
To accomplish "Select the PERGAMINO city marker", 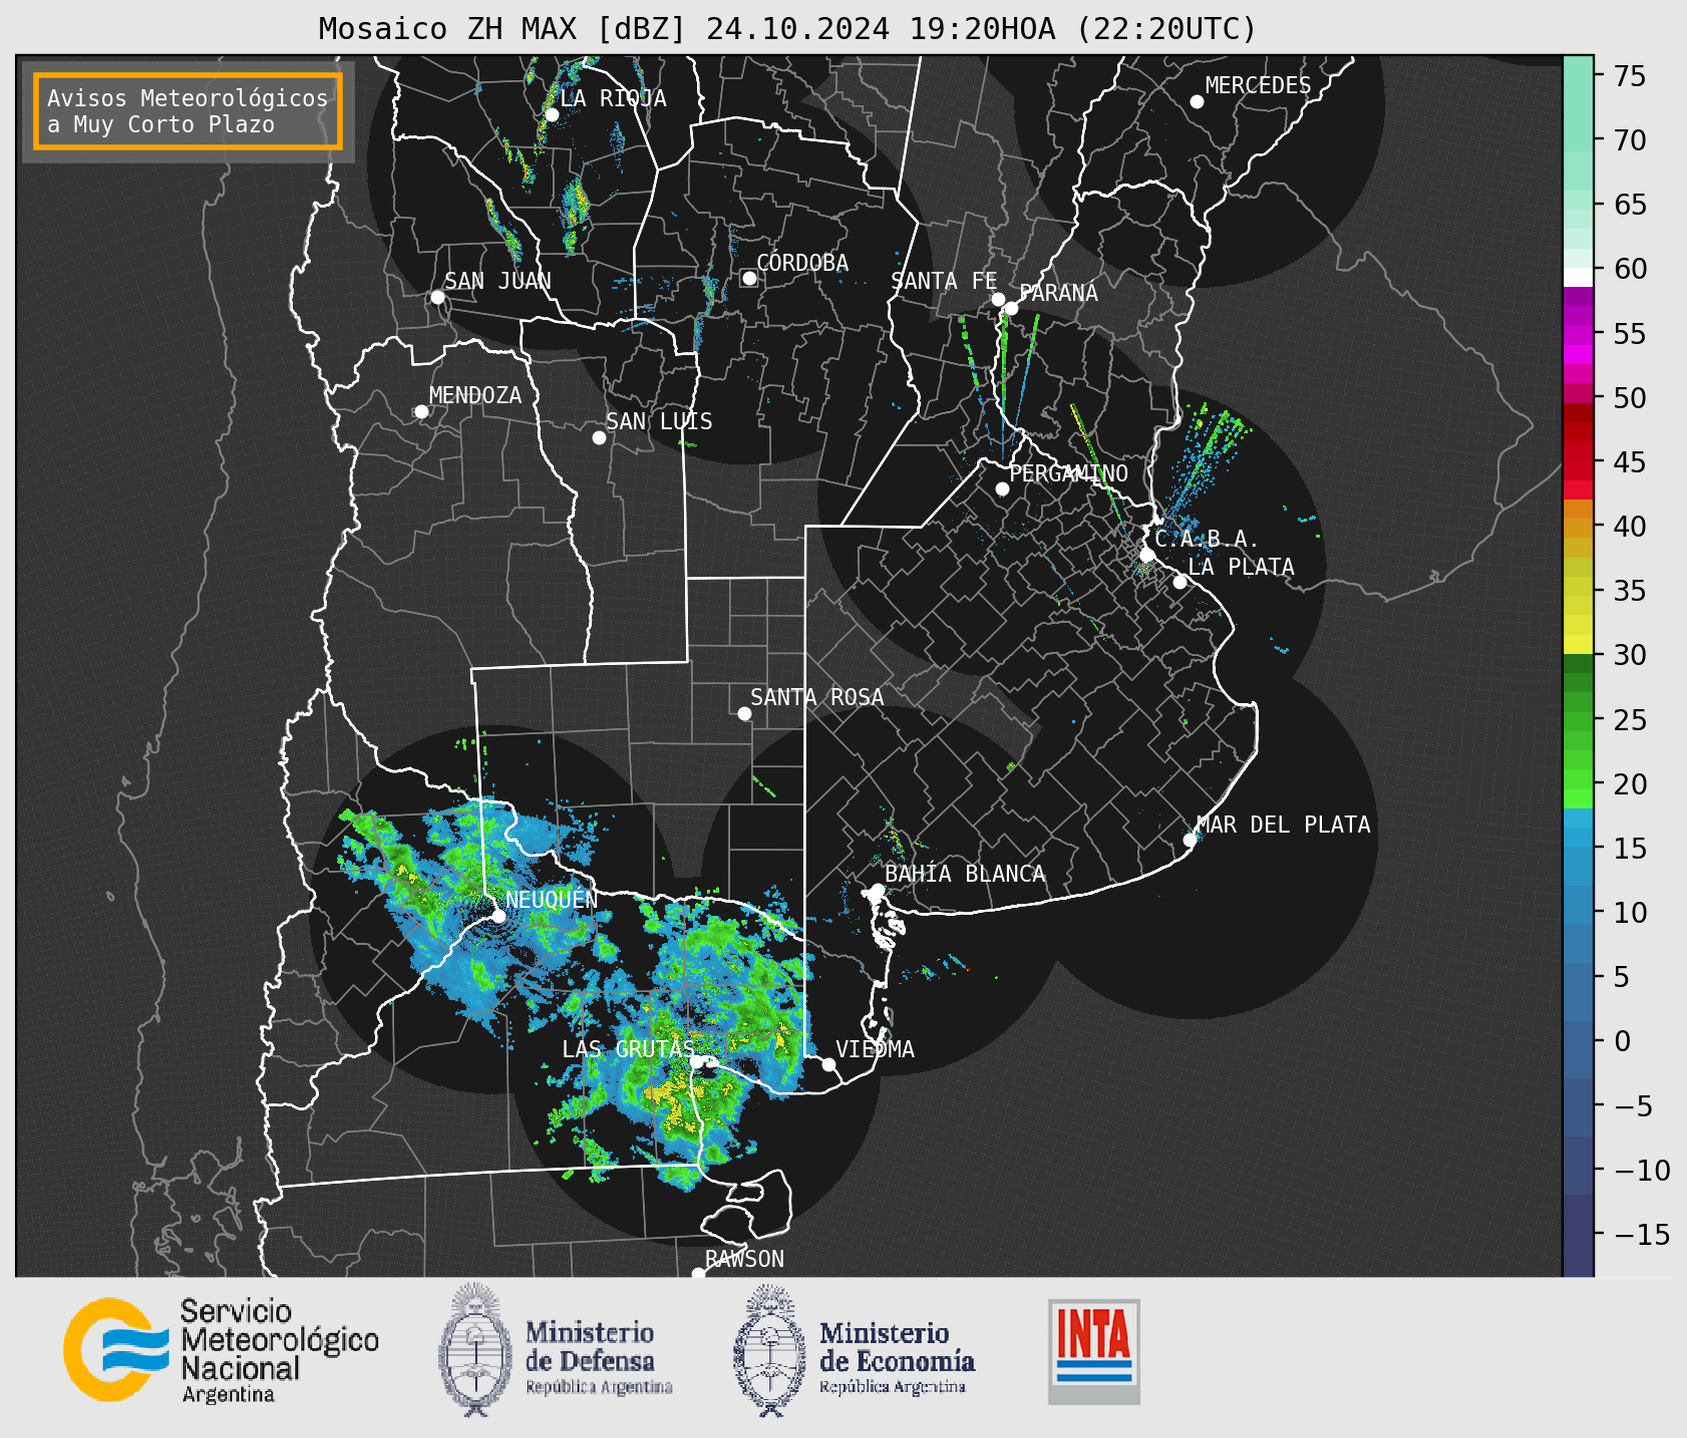I will [x=1002, y=489].
